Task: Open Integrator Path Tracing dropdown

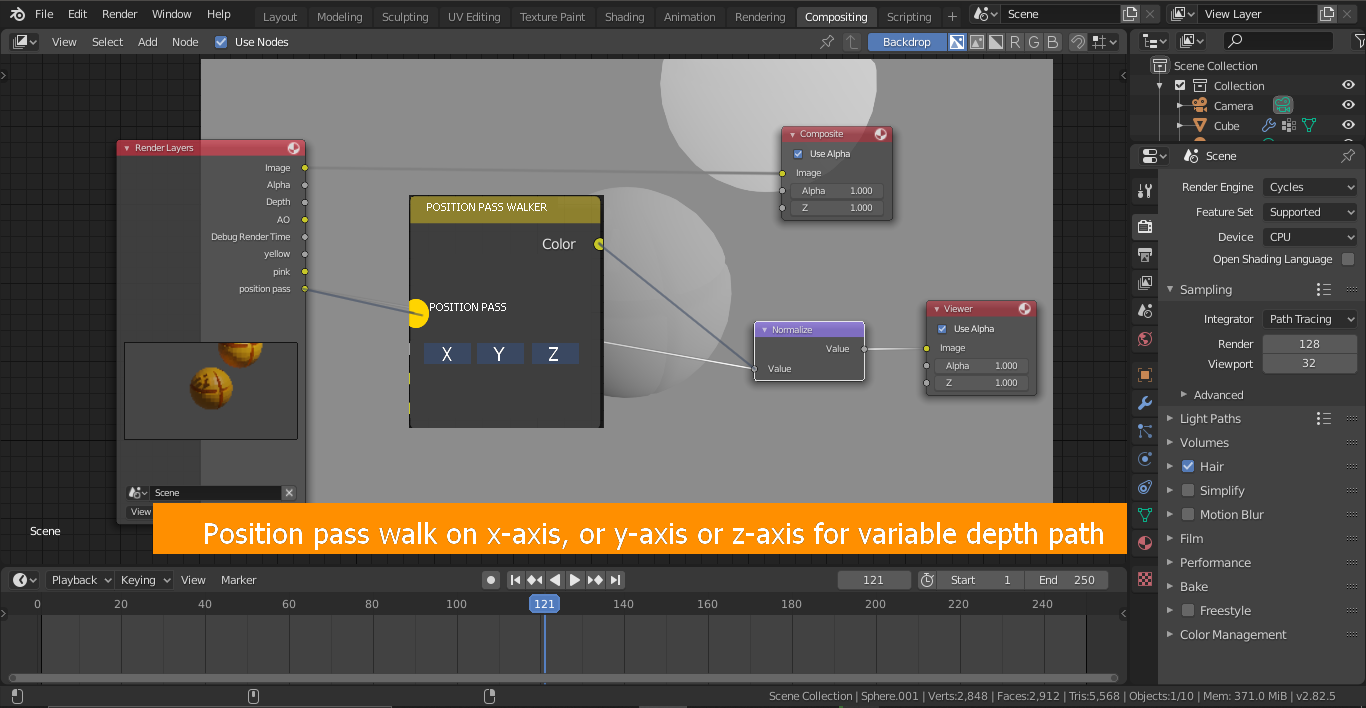Action: coord(1310,319)
